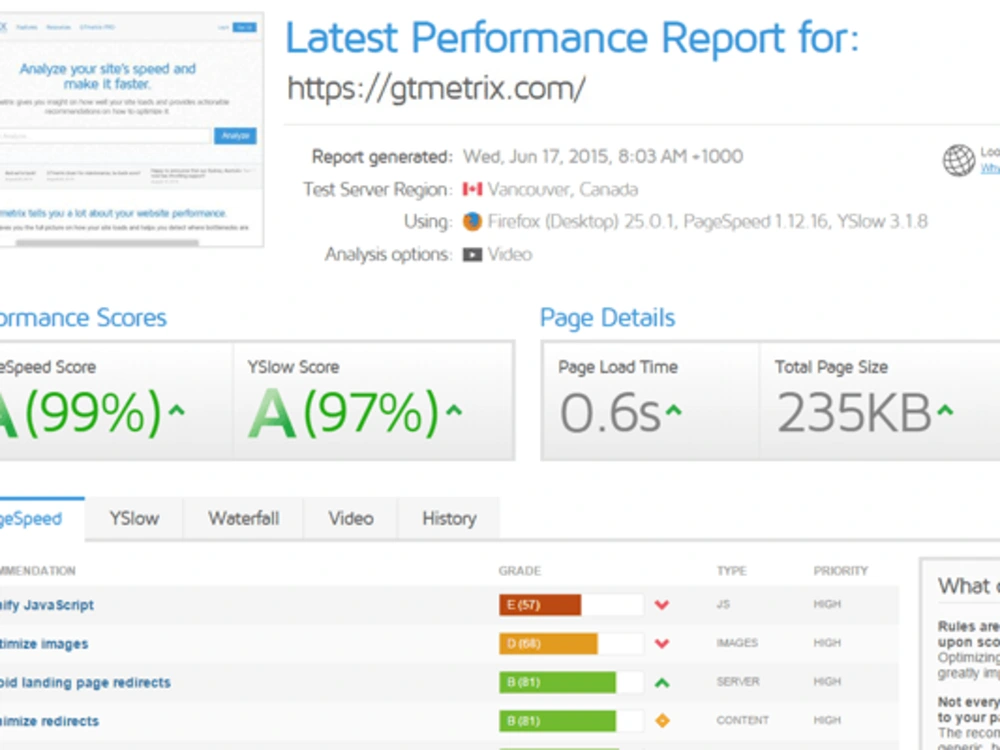The width and height of the screenshot is (1000, 750).
Task: Switch to the YSlow tab
Action: click(x=134, y=518)
